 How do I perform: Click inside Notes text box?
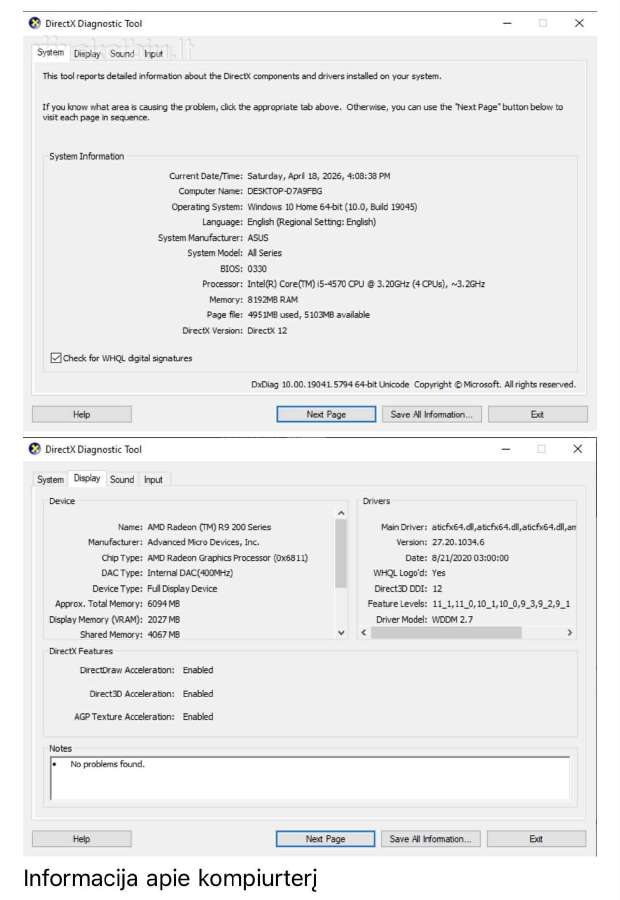310,778
